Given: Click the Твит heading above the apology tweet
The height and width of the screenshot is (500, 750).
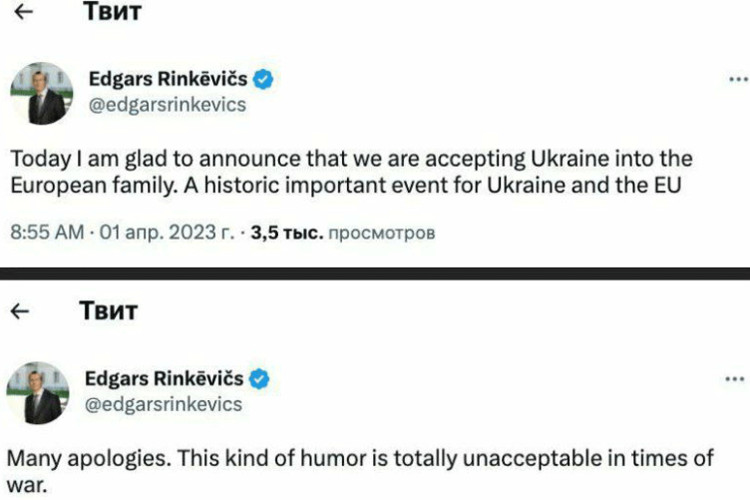Looking at the screenshot, I should point(108,311).
